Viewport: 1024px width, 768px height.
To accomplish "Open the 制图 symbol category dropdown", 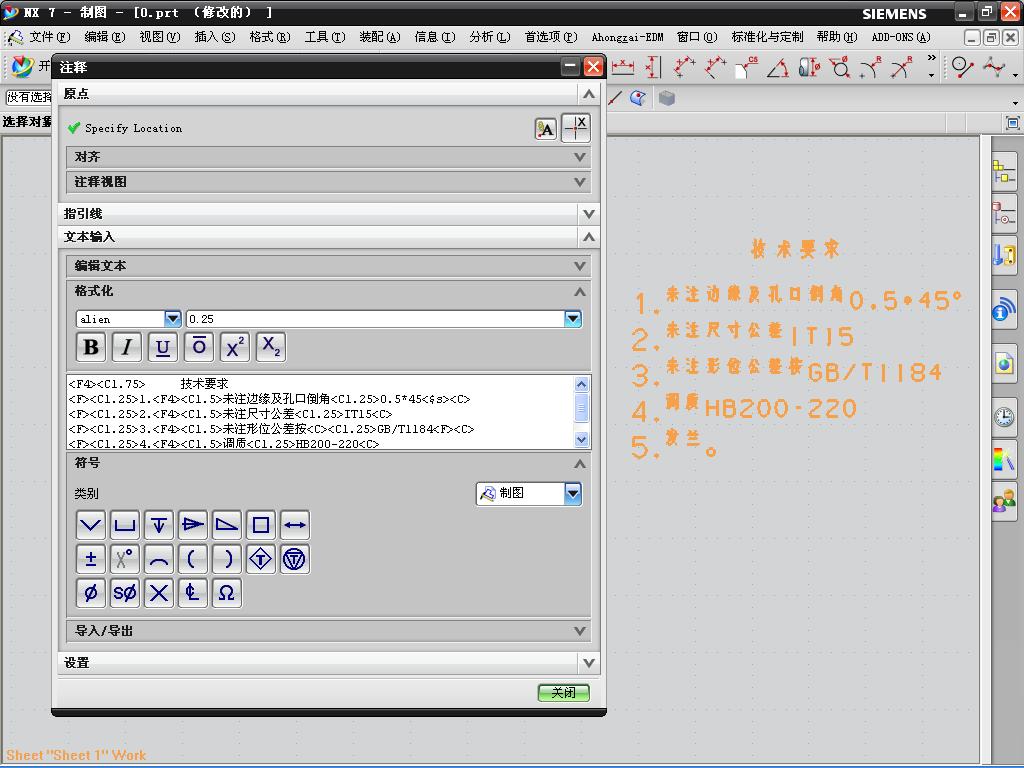I will coord(573,494).
